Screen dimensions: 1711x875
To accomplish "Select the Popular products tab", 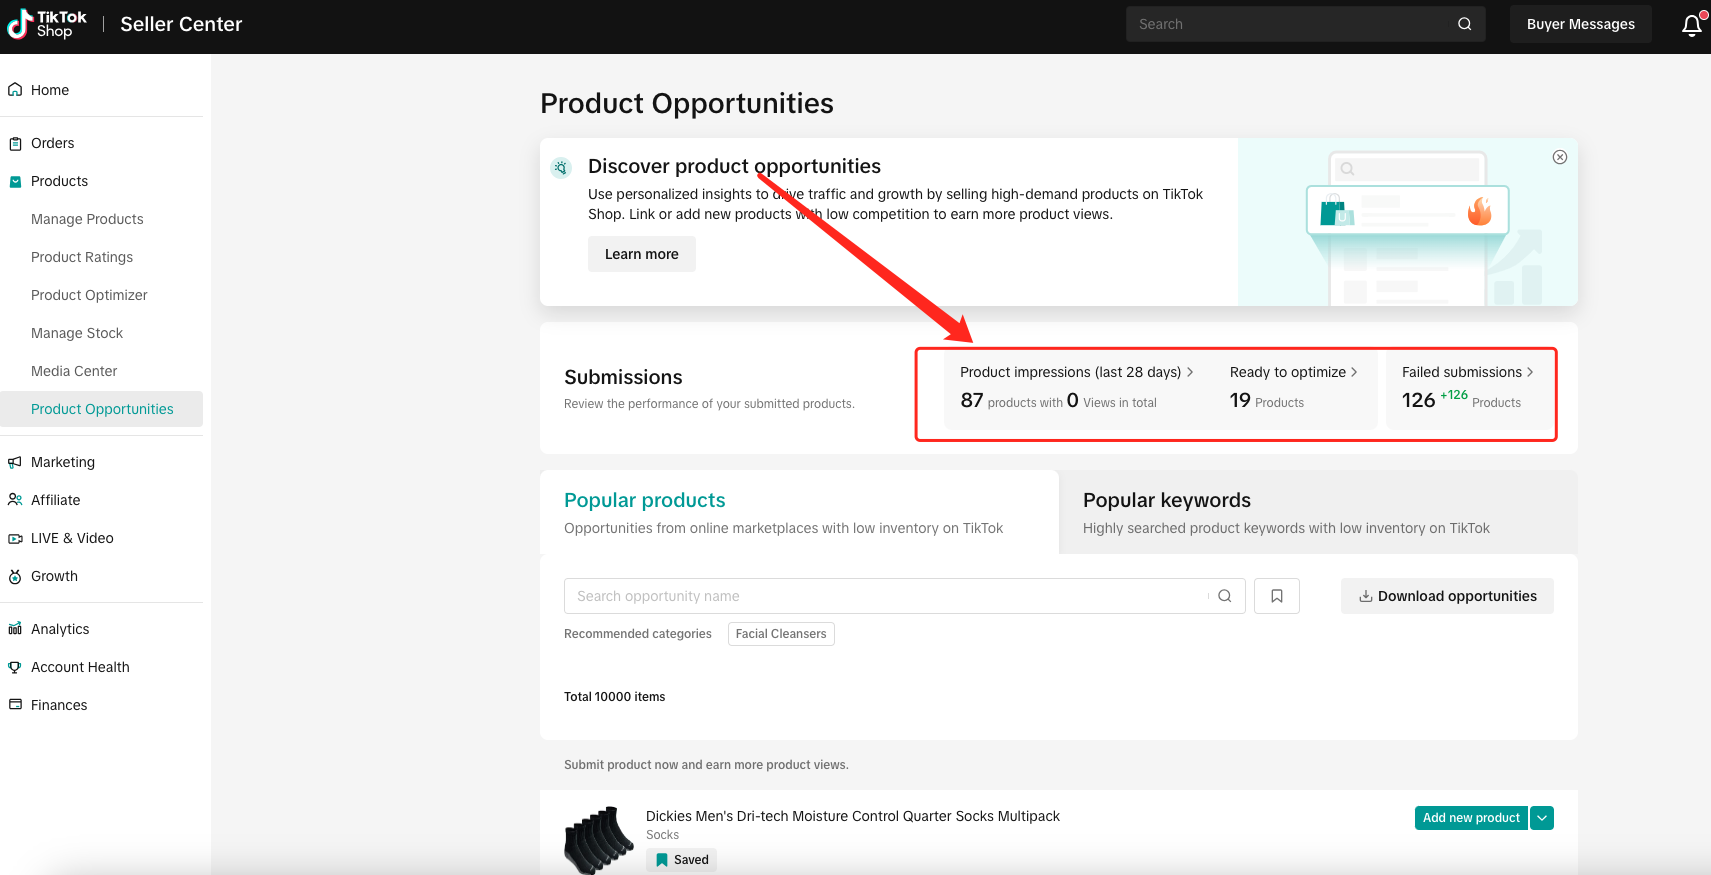I will (x=645, y=500).
